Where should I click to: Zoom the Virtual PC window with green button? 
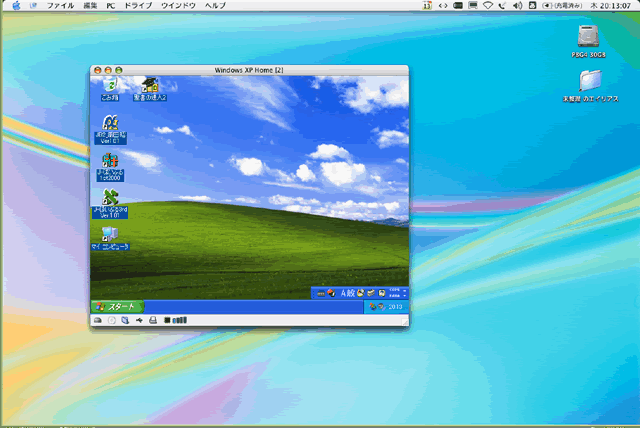118,71
